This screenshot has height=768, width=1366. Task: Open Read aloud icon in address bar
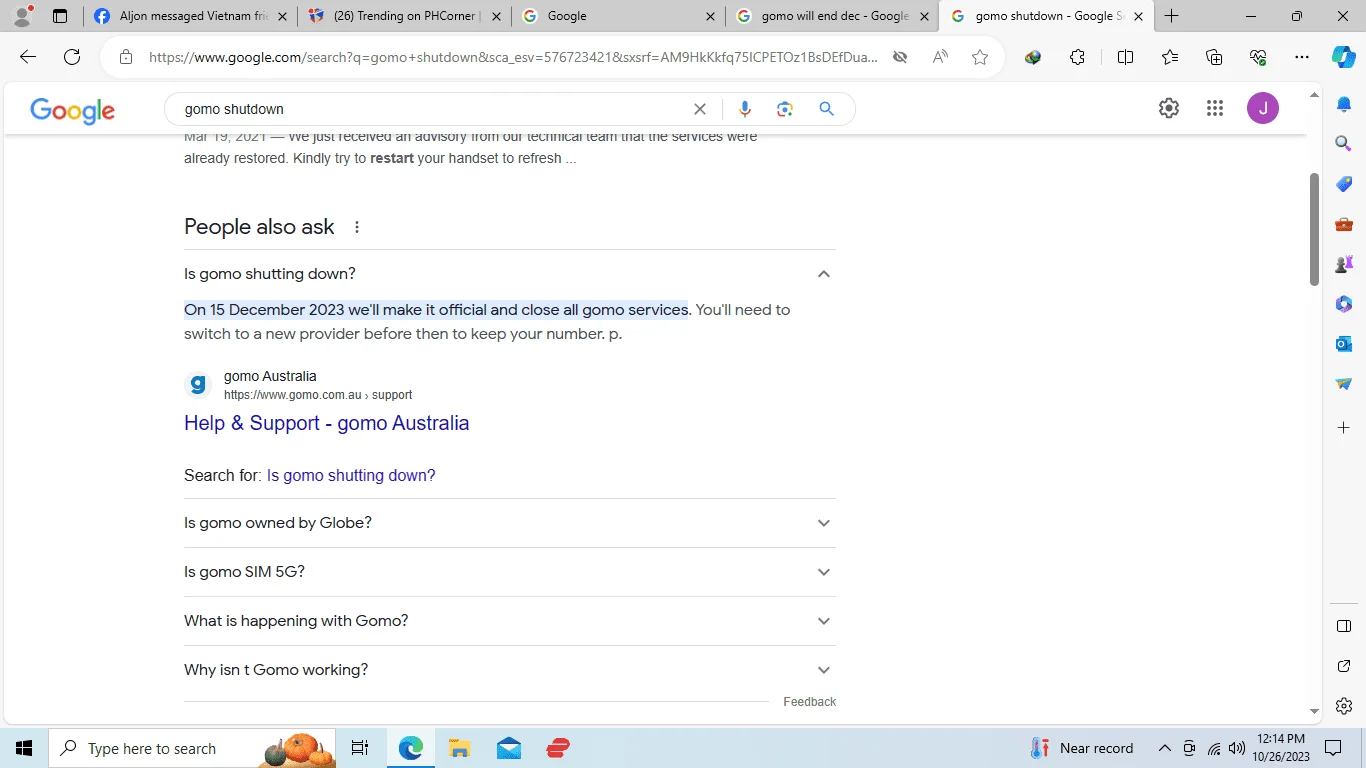[940, 57]
